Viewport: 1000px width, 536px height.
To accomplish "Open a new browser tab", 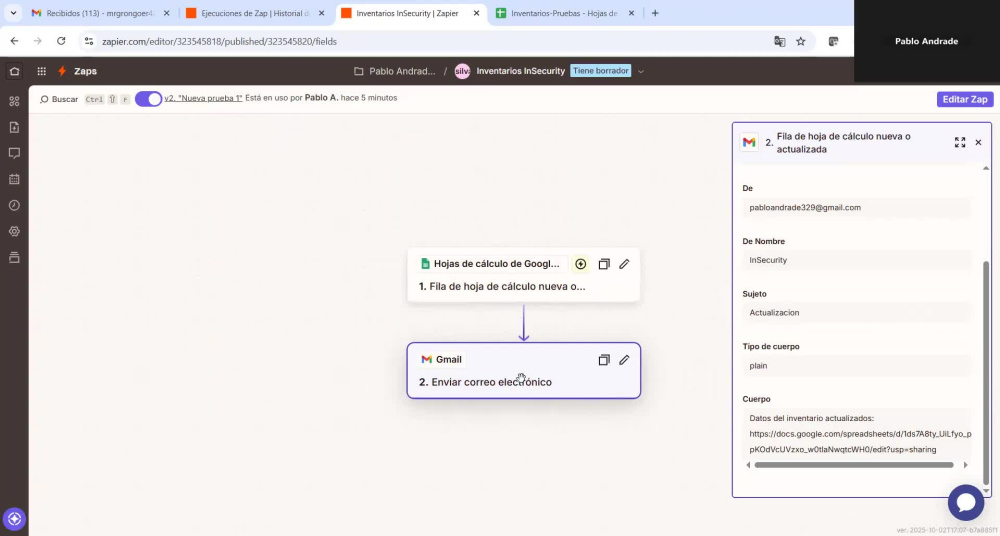I will click(654, 13).
